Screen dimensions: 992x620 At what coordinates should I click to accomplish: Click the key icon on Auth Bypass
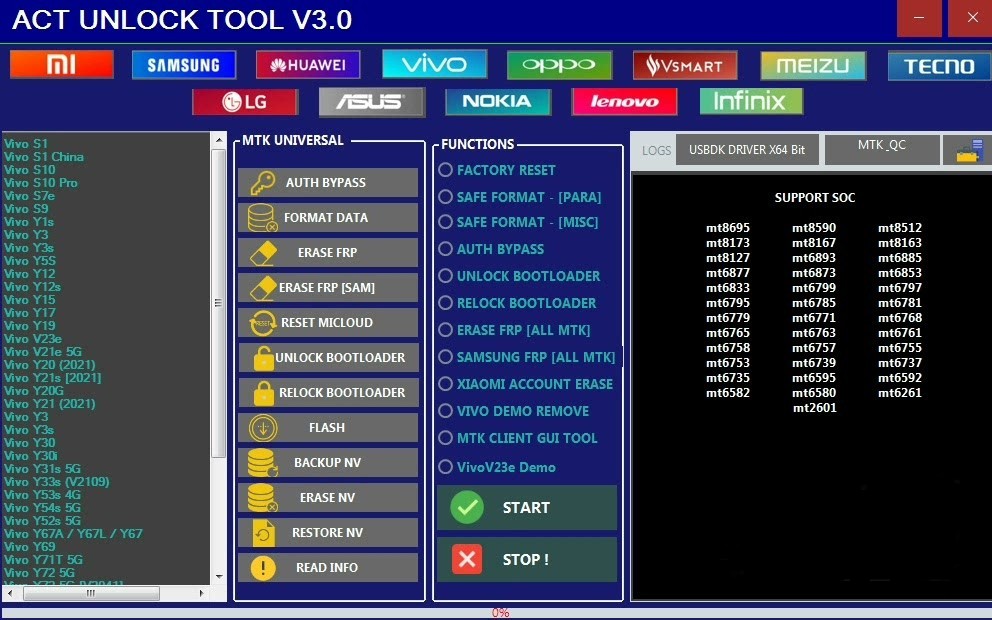(x=263, y=183)
